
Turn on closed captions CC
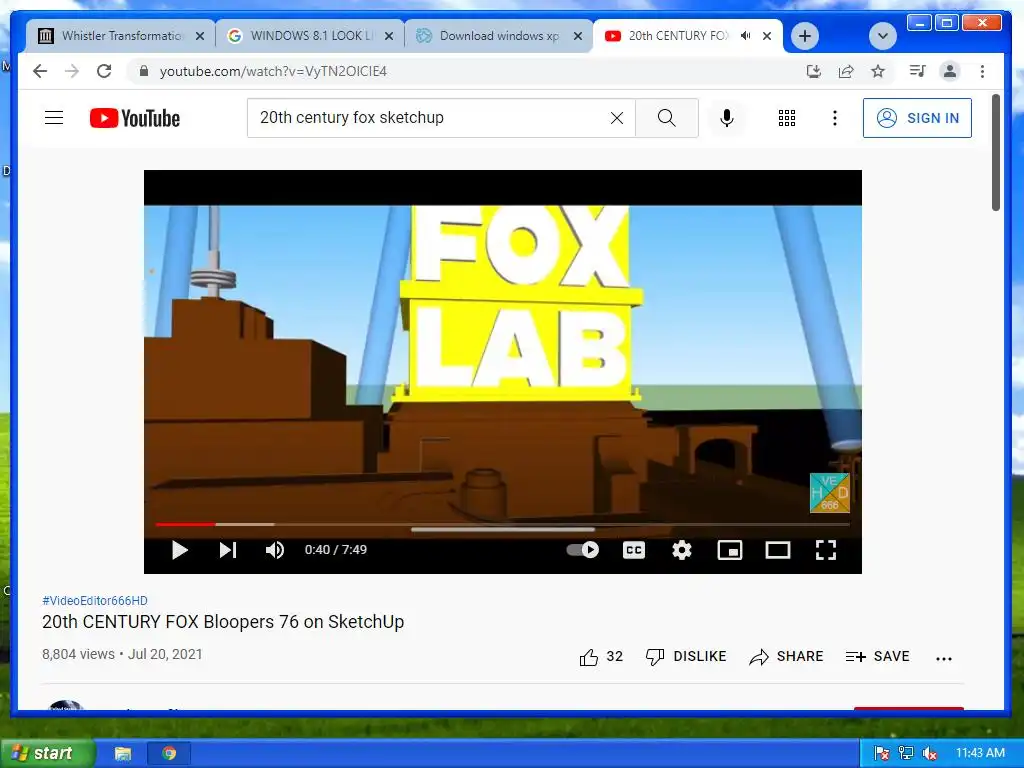(633, 550)
